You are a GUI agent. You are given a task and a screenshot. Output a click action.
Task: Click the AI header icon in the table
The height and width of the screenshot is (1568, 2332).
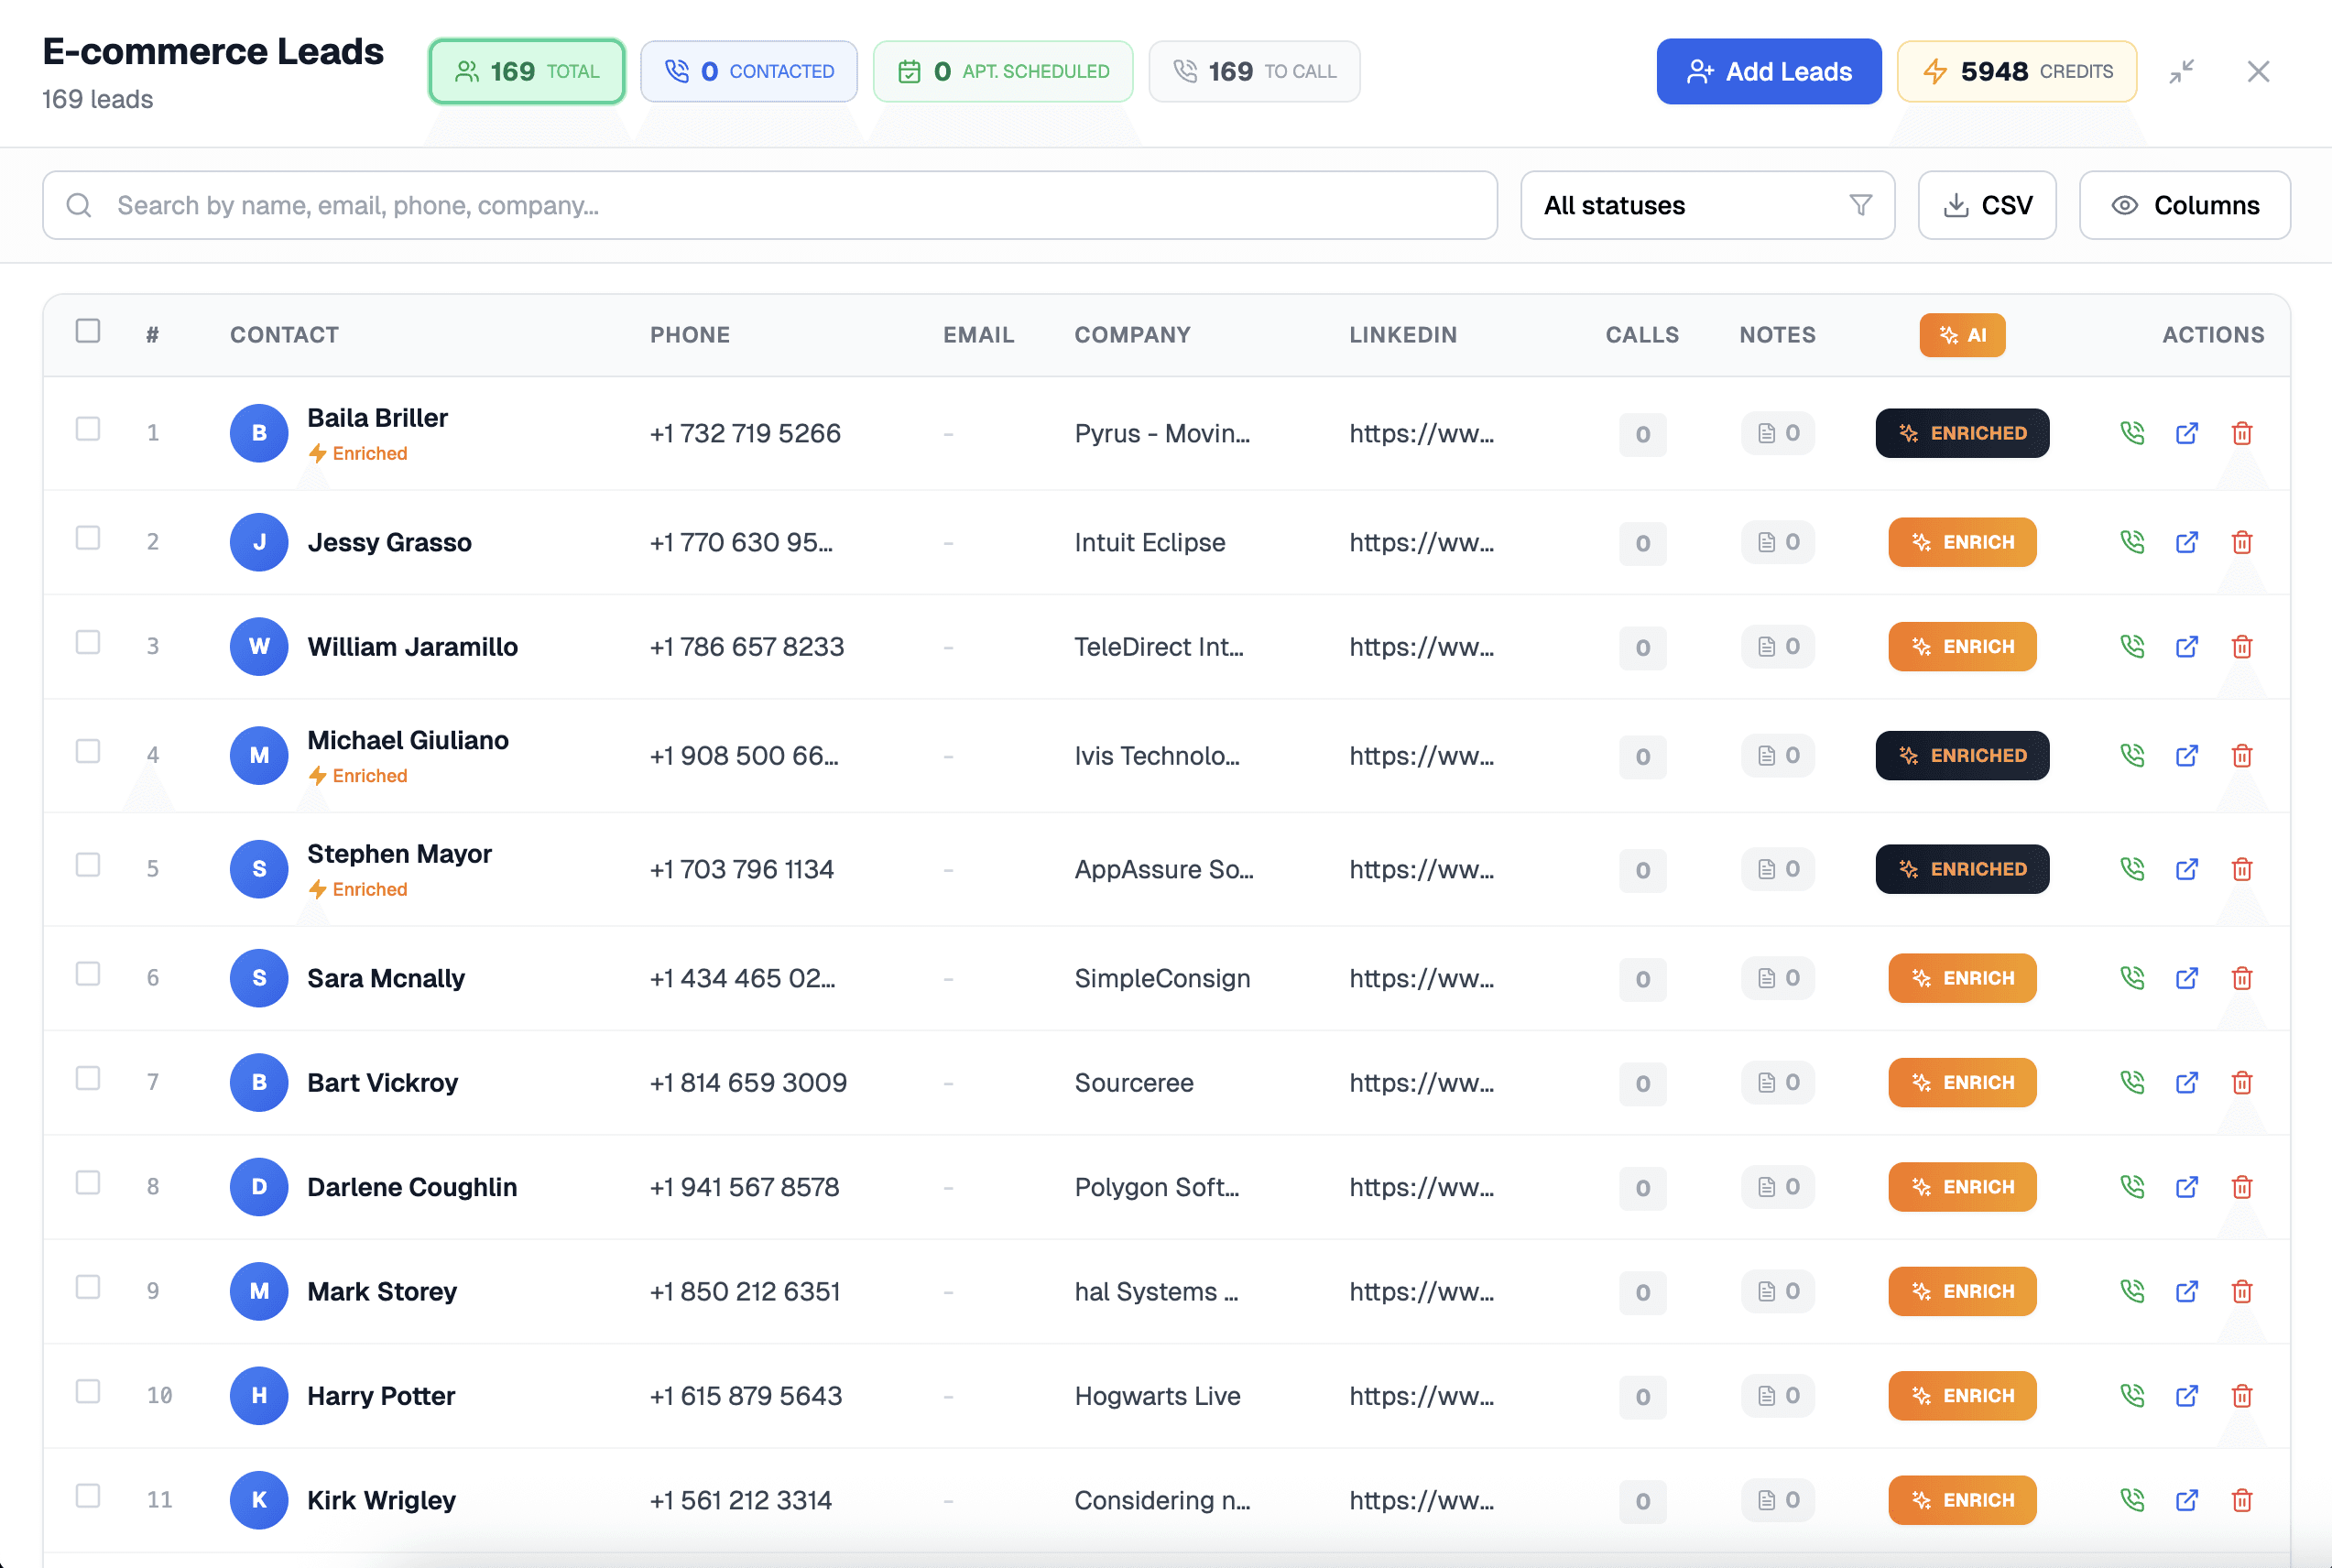[1962, 335]
